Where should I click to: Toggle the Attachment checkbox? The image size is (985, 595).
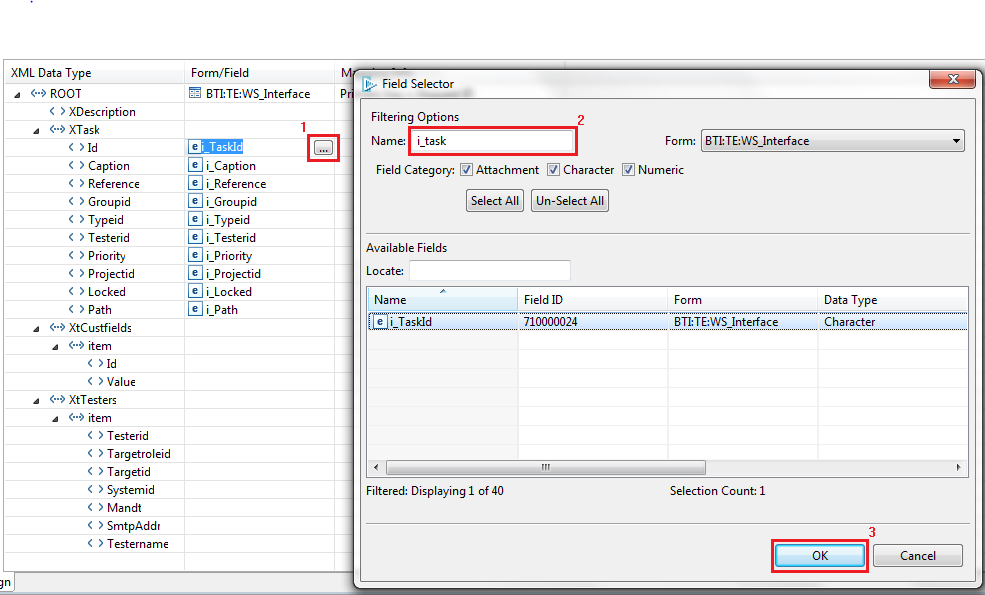[x=466, y=170]
